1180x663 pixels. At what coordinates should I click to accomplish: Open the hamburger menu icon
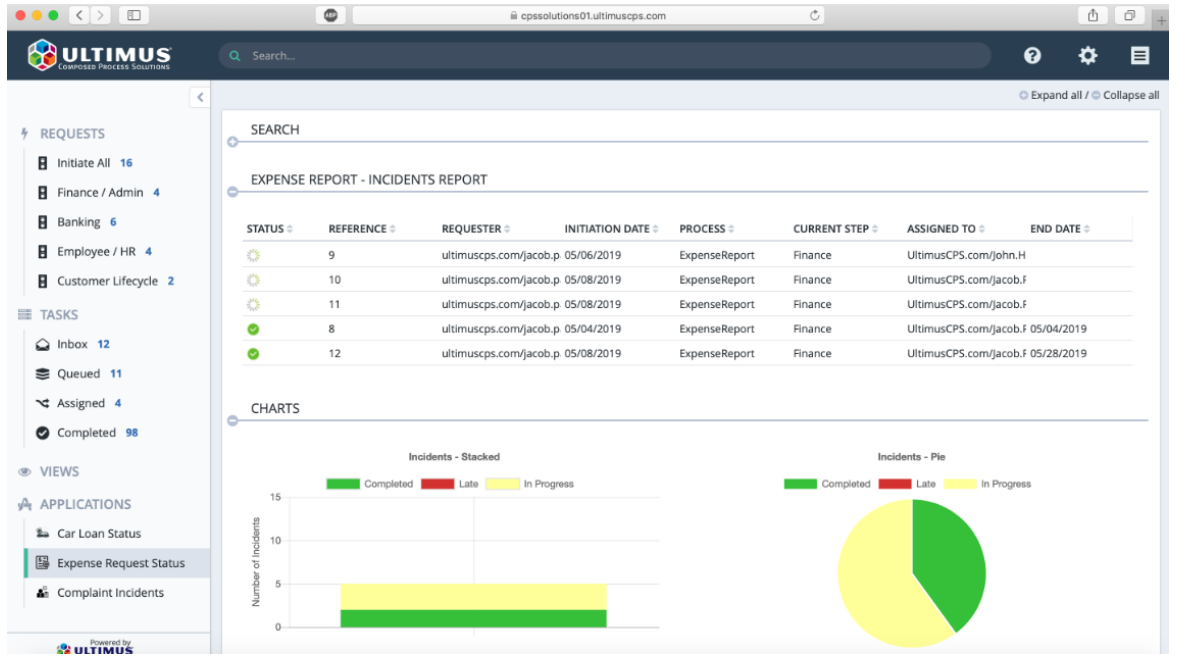click(1139, 56)
